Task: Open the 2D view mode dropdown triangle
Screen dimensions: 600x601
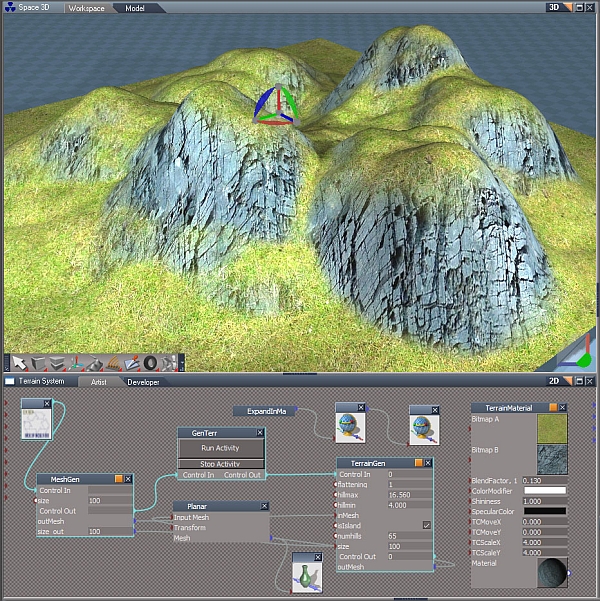Action: 568,381
